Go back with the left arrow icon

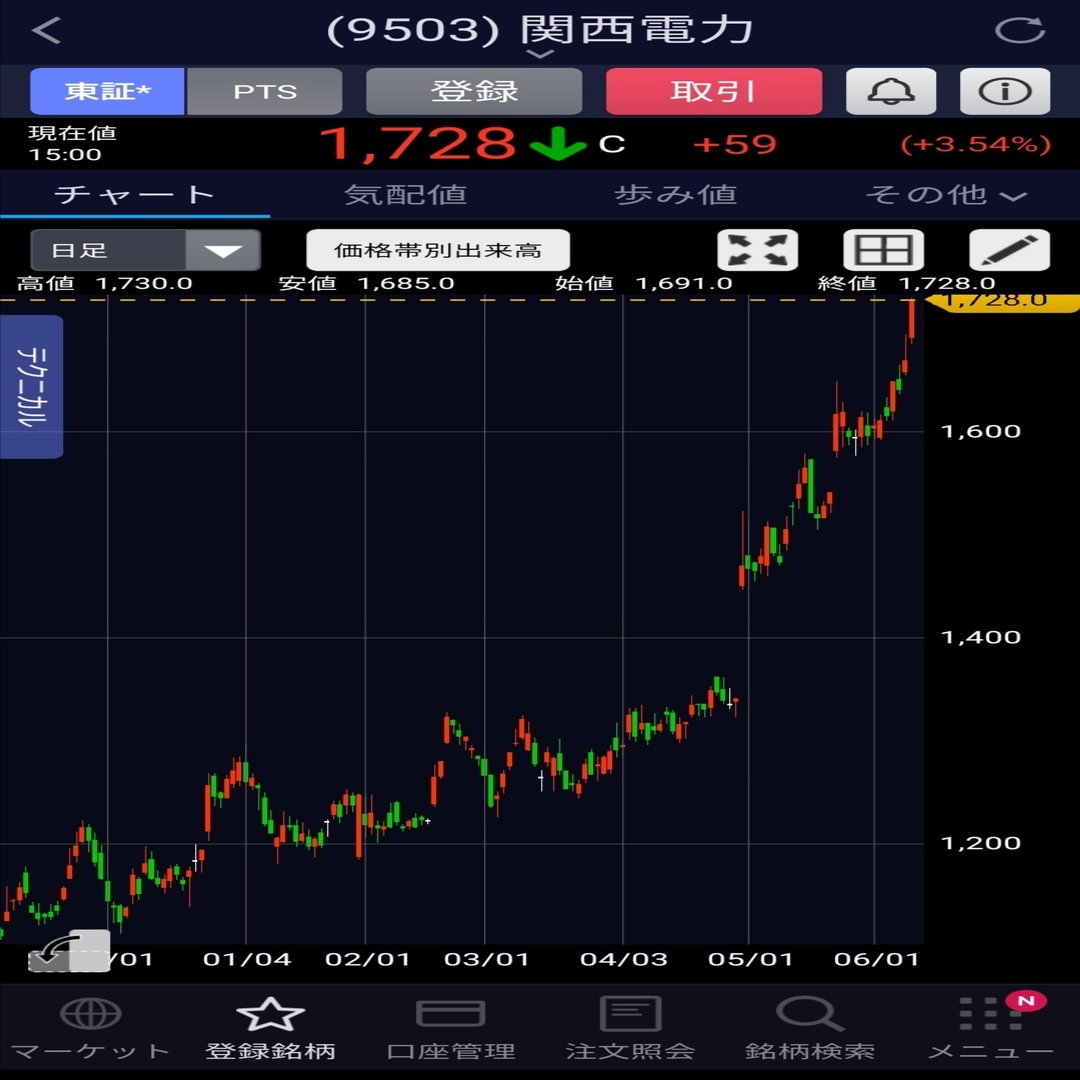click(47, 30)
